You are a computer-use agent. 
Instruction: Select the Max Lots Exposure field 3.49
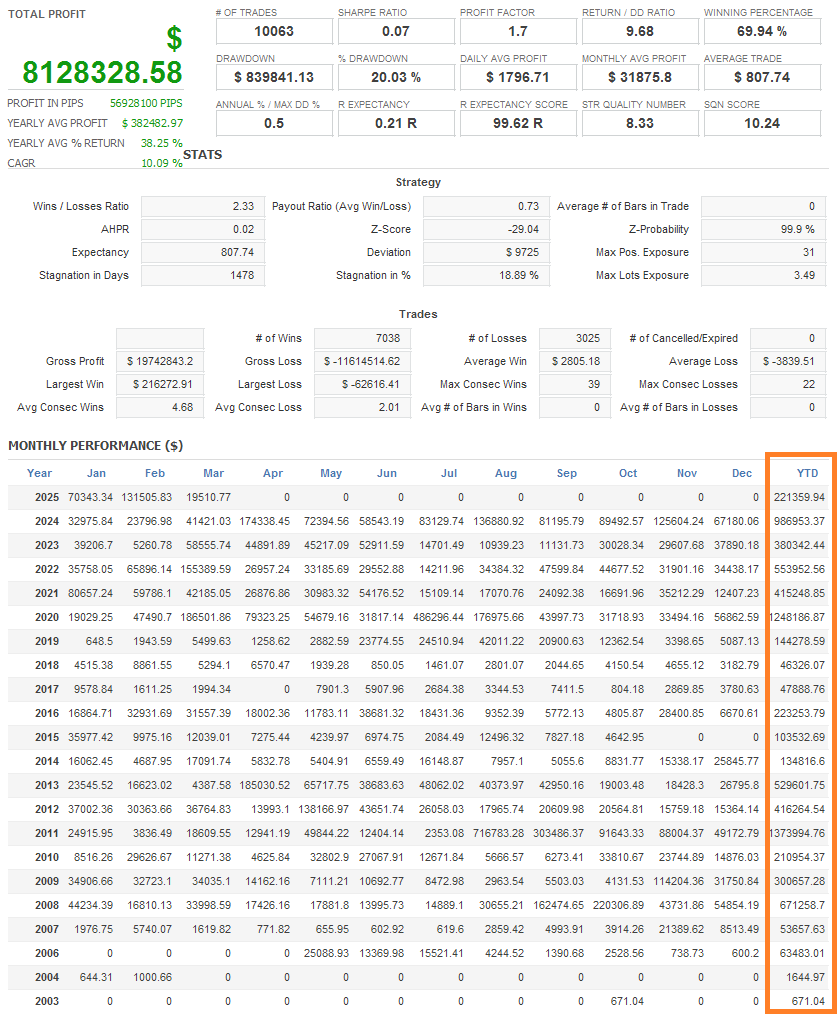pyautogui.click(x=763, y=275)
